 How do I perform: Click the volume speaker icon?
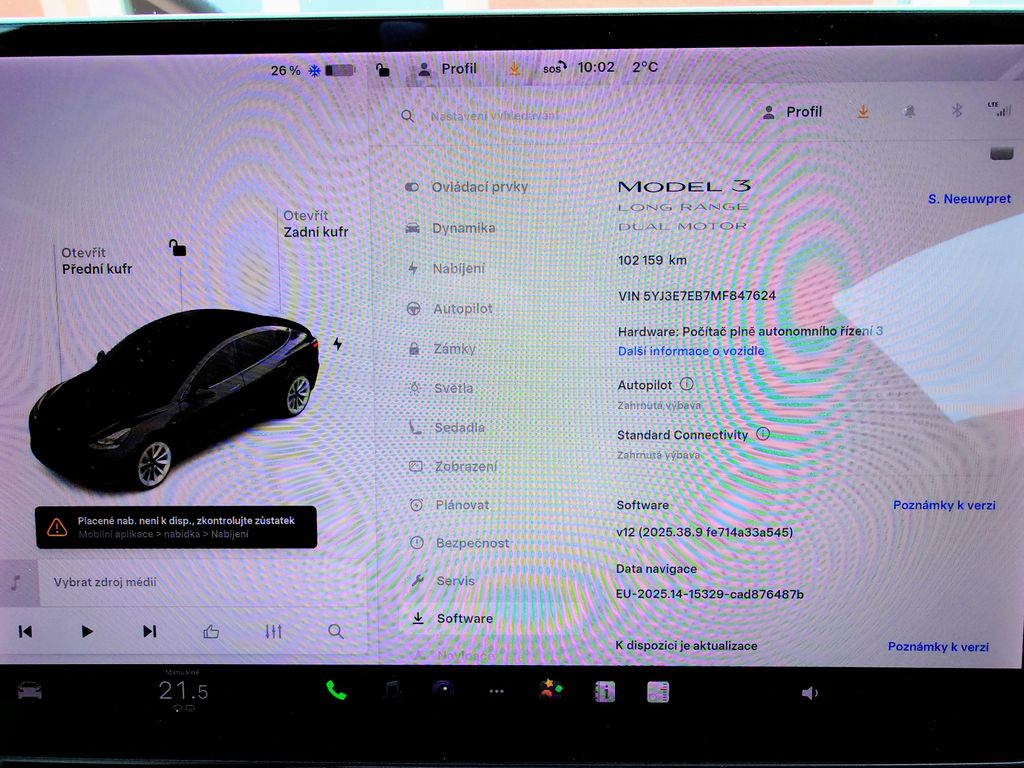pyautogui.click(x=809, y=693)
